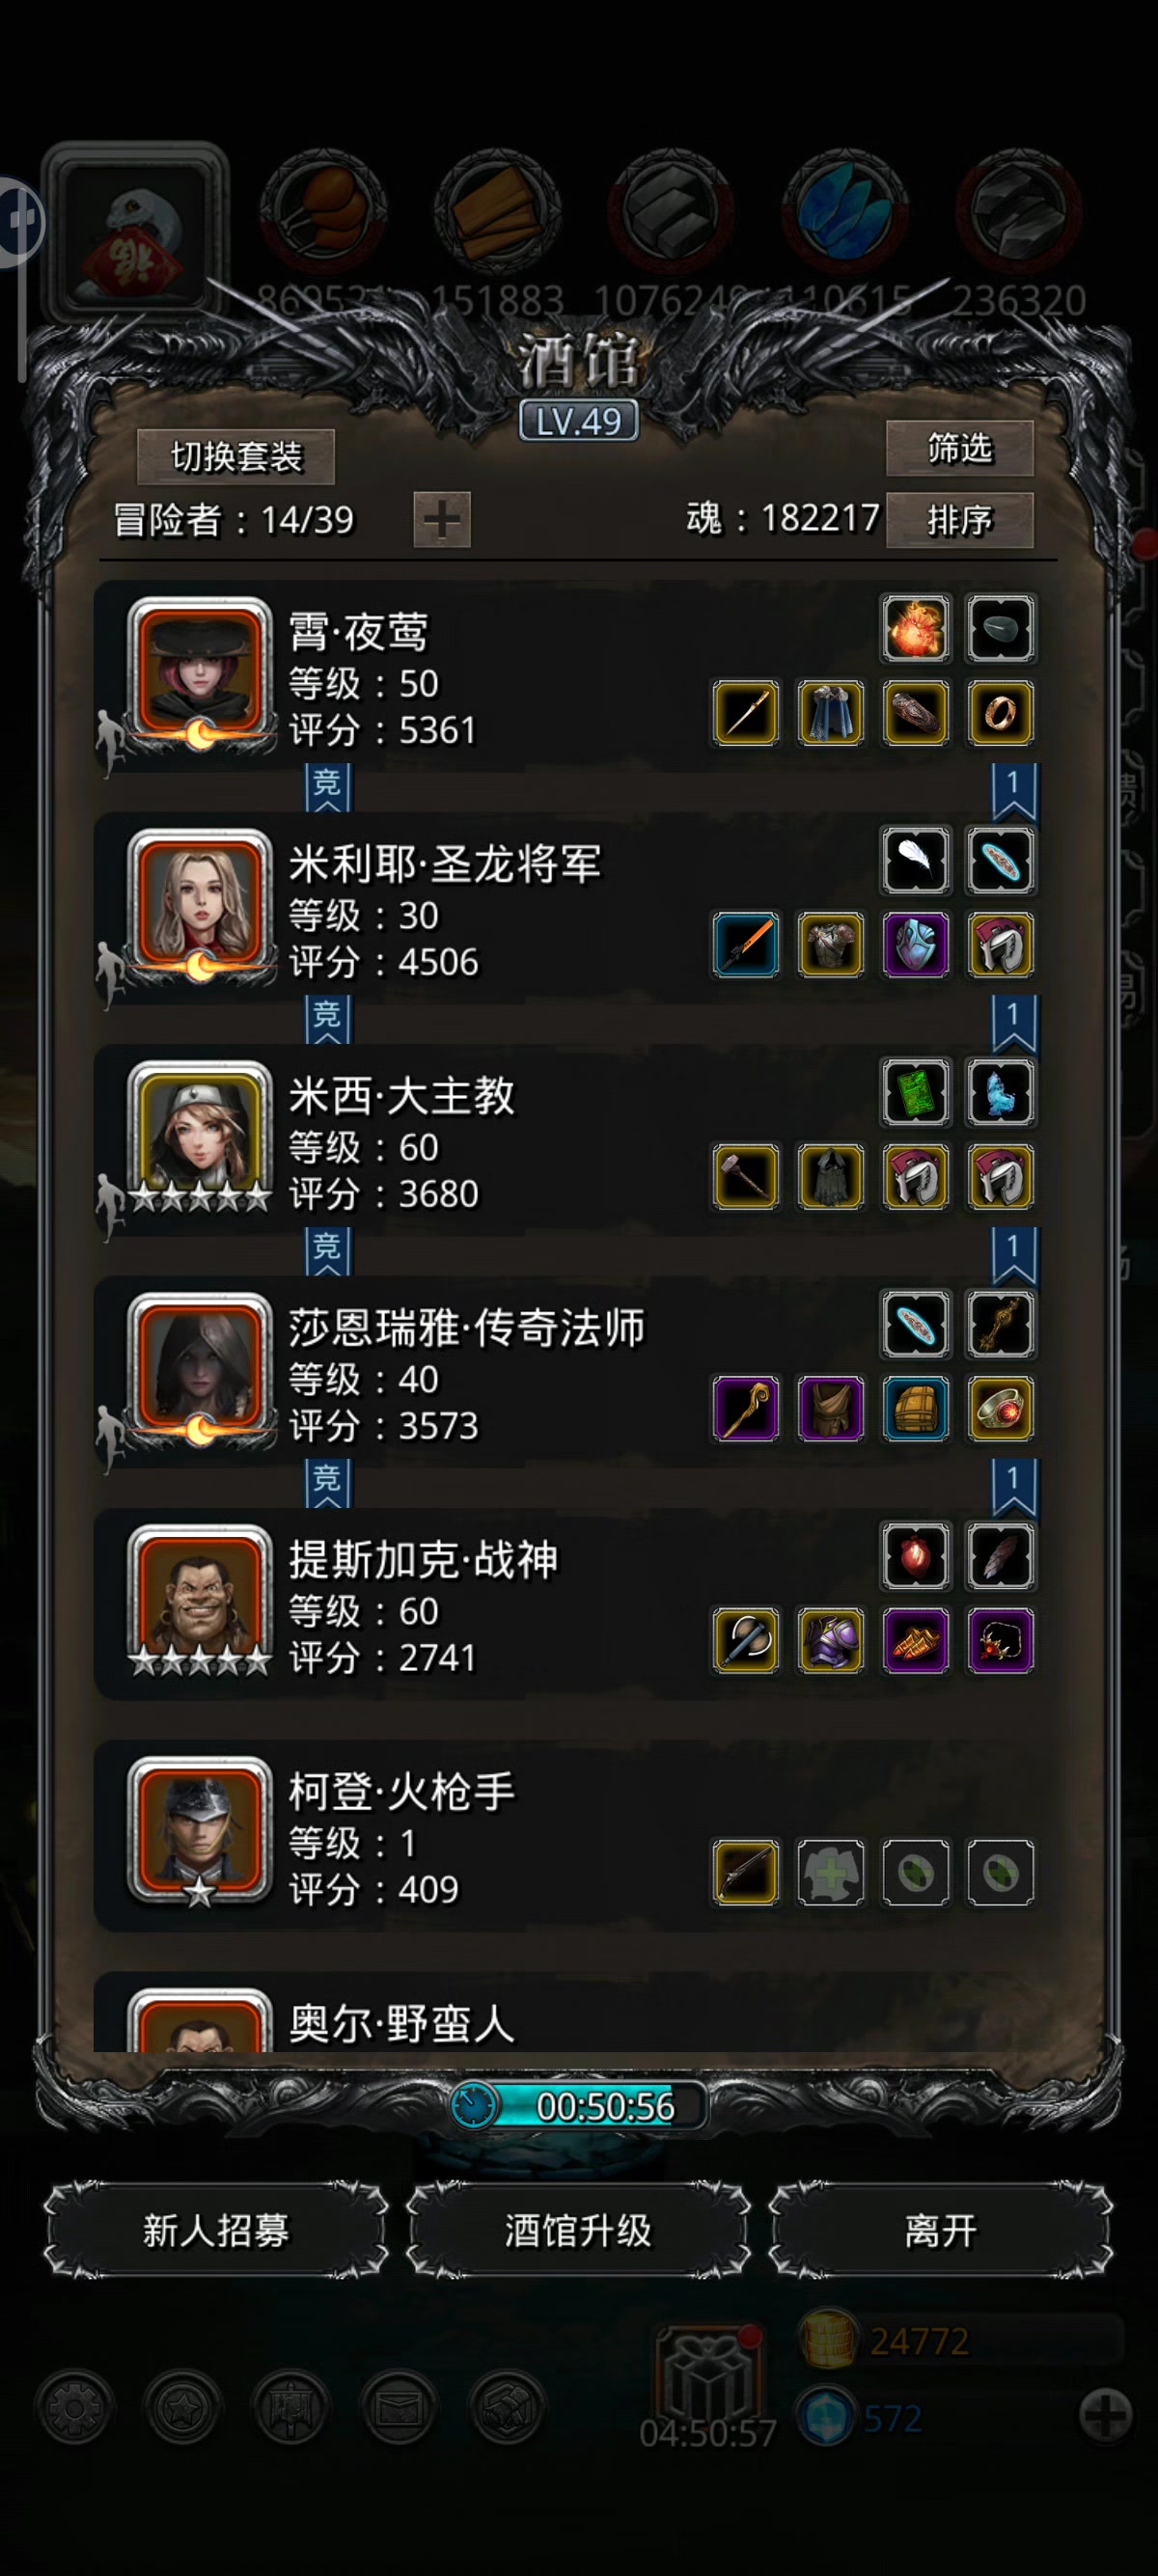Click the 离开 button to leave
Image resolution: width=1158 pixels, height=2576 pixels.
coord(940,2230)
